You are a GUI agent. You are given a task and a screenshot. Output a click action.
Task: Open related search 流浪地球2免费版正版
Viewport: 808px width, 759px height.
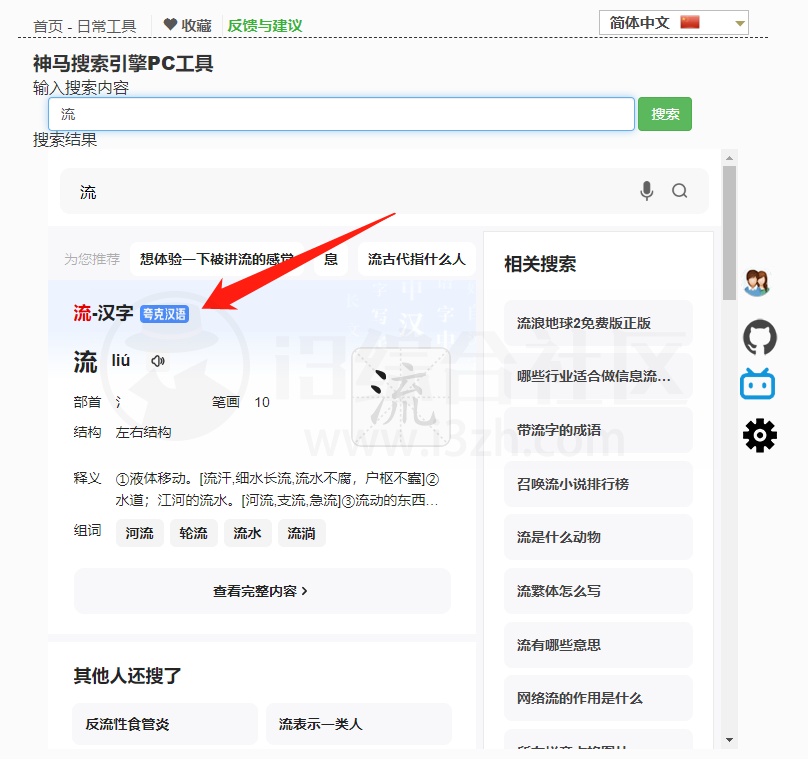click(598, 323)
